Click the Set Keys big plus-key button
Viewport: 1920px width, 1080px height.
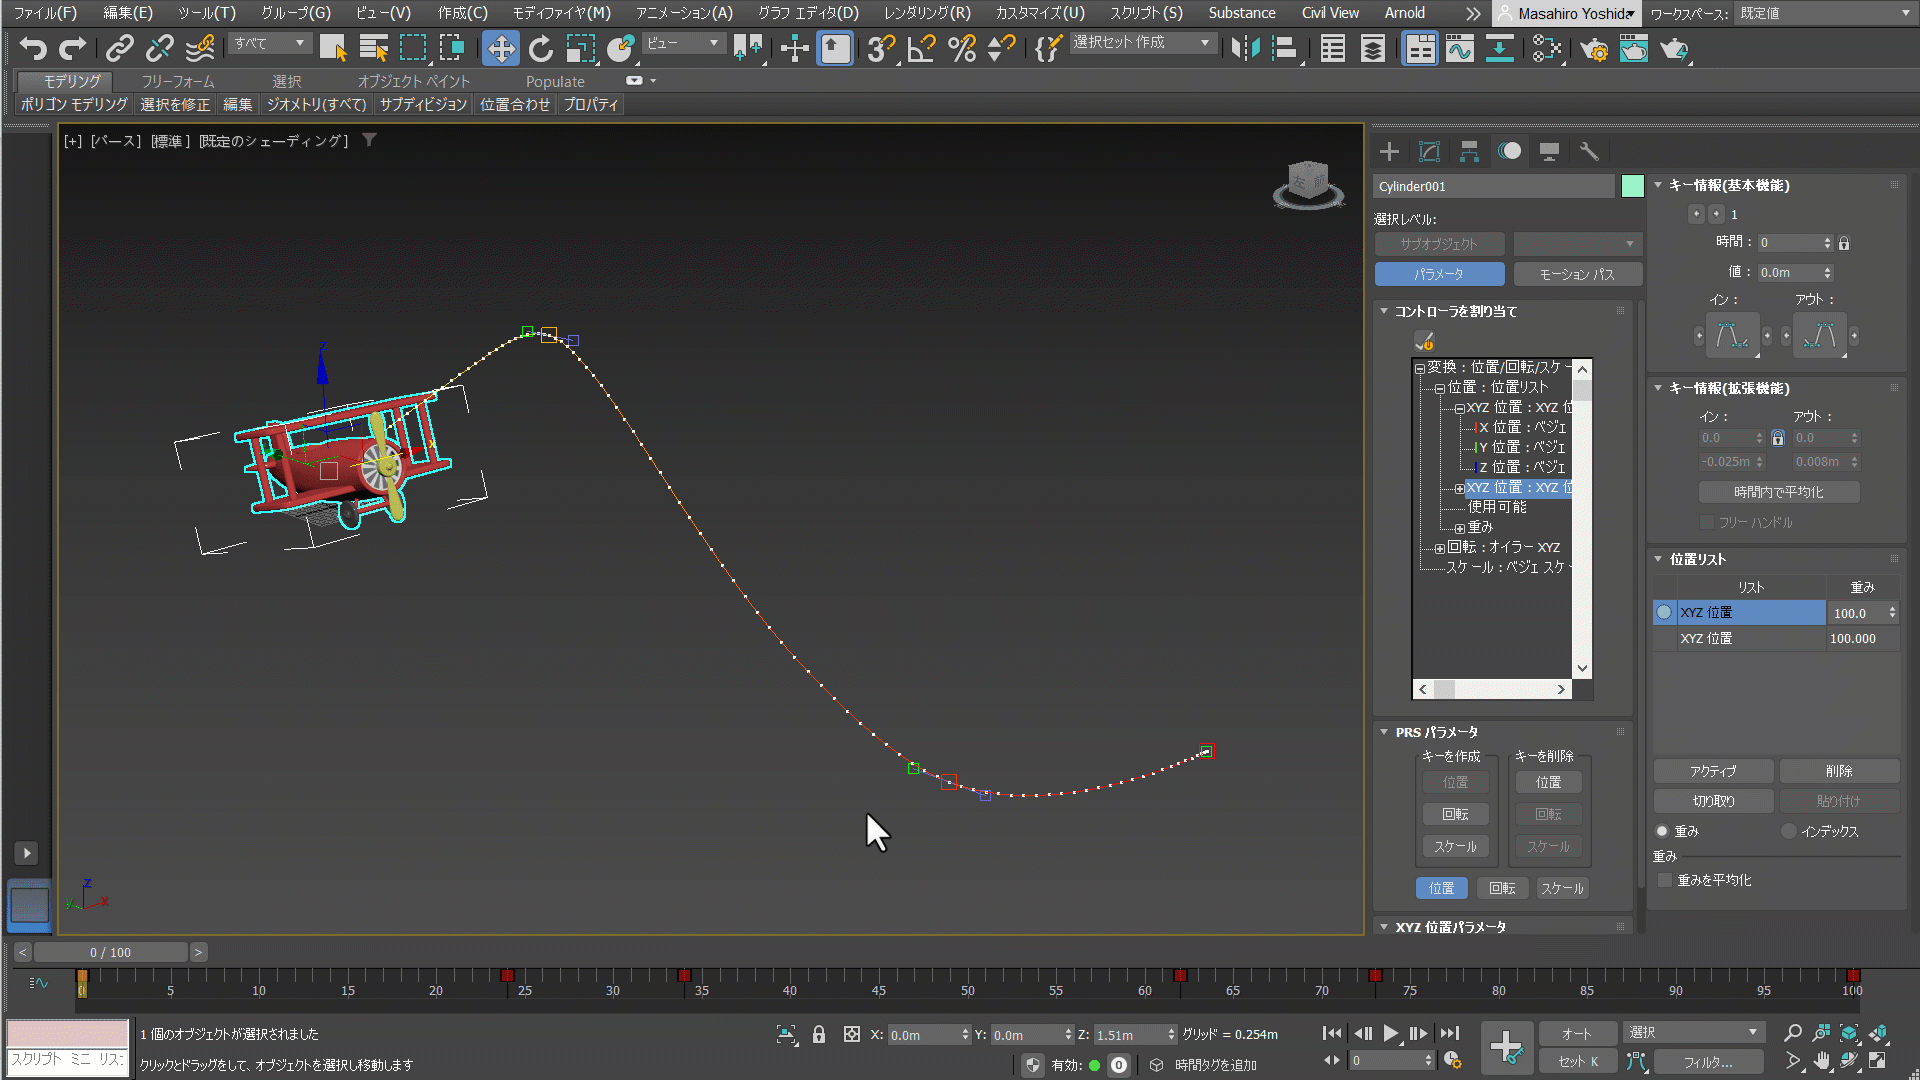click(x=1506, y=1047)
